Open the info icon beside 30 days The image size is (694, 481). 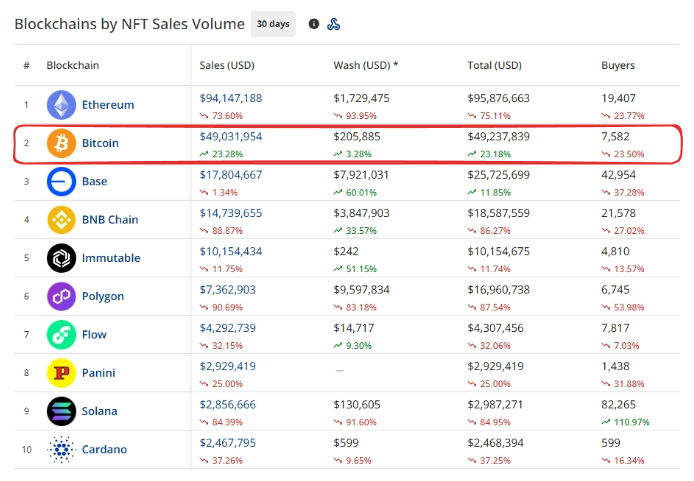314,24
